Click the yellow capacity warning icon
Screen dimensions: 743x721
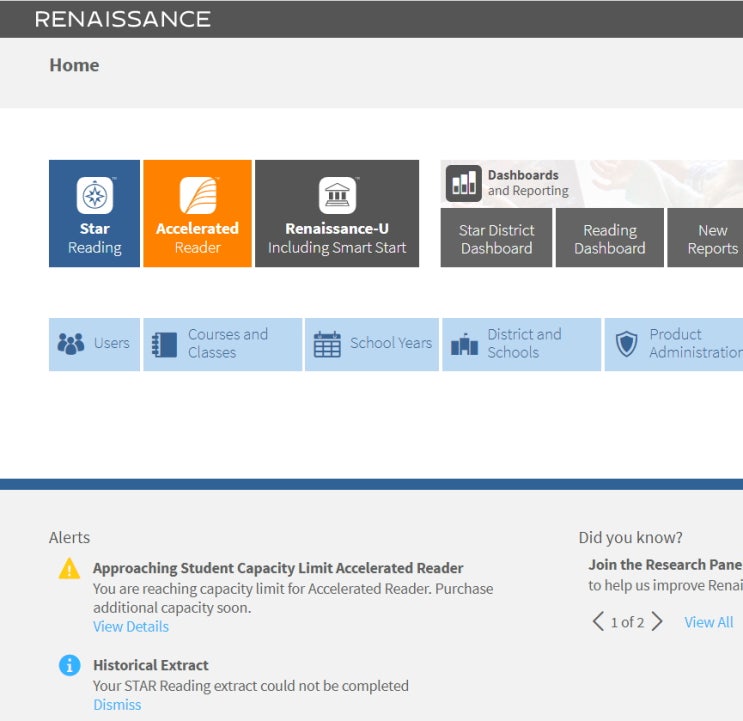[x=69, y=569]
